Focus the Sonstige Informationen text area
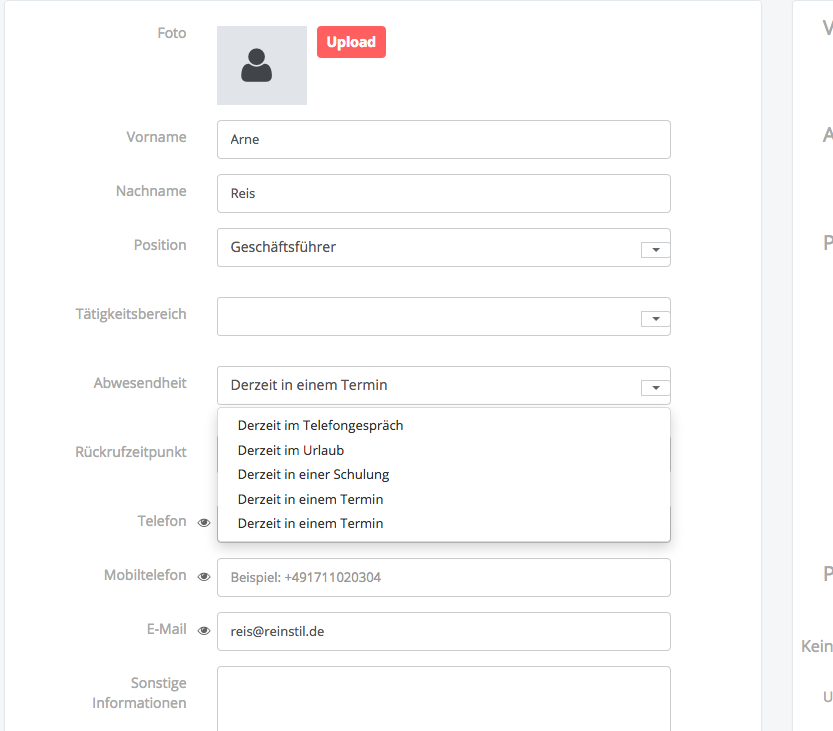The image size is (833, 731). (x=443, y=698)
